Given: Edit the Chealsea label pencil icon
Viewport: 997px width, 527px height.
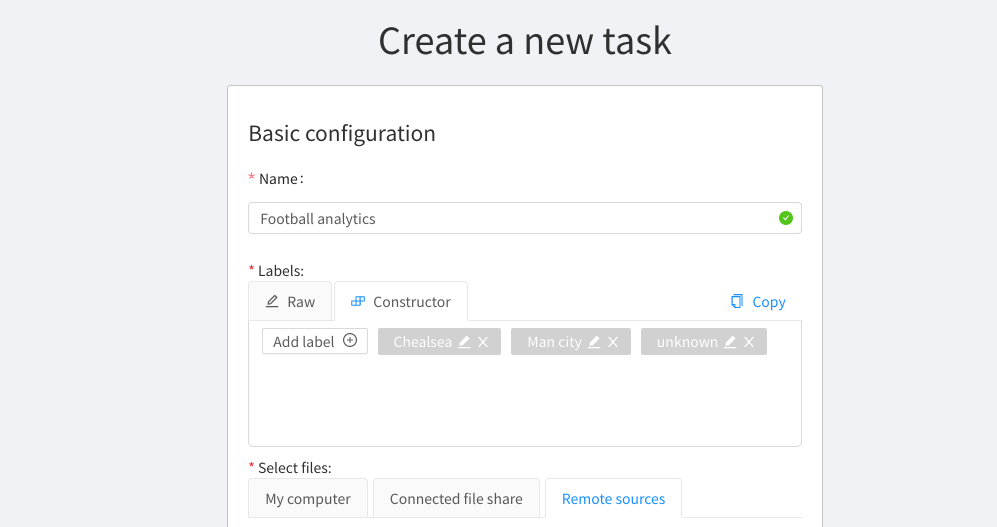Looking at the screenshot, I should click(x=464, y=342).
